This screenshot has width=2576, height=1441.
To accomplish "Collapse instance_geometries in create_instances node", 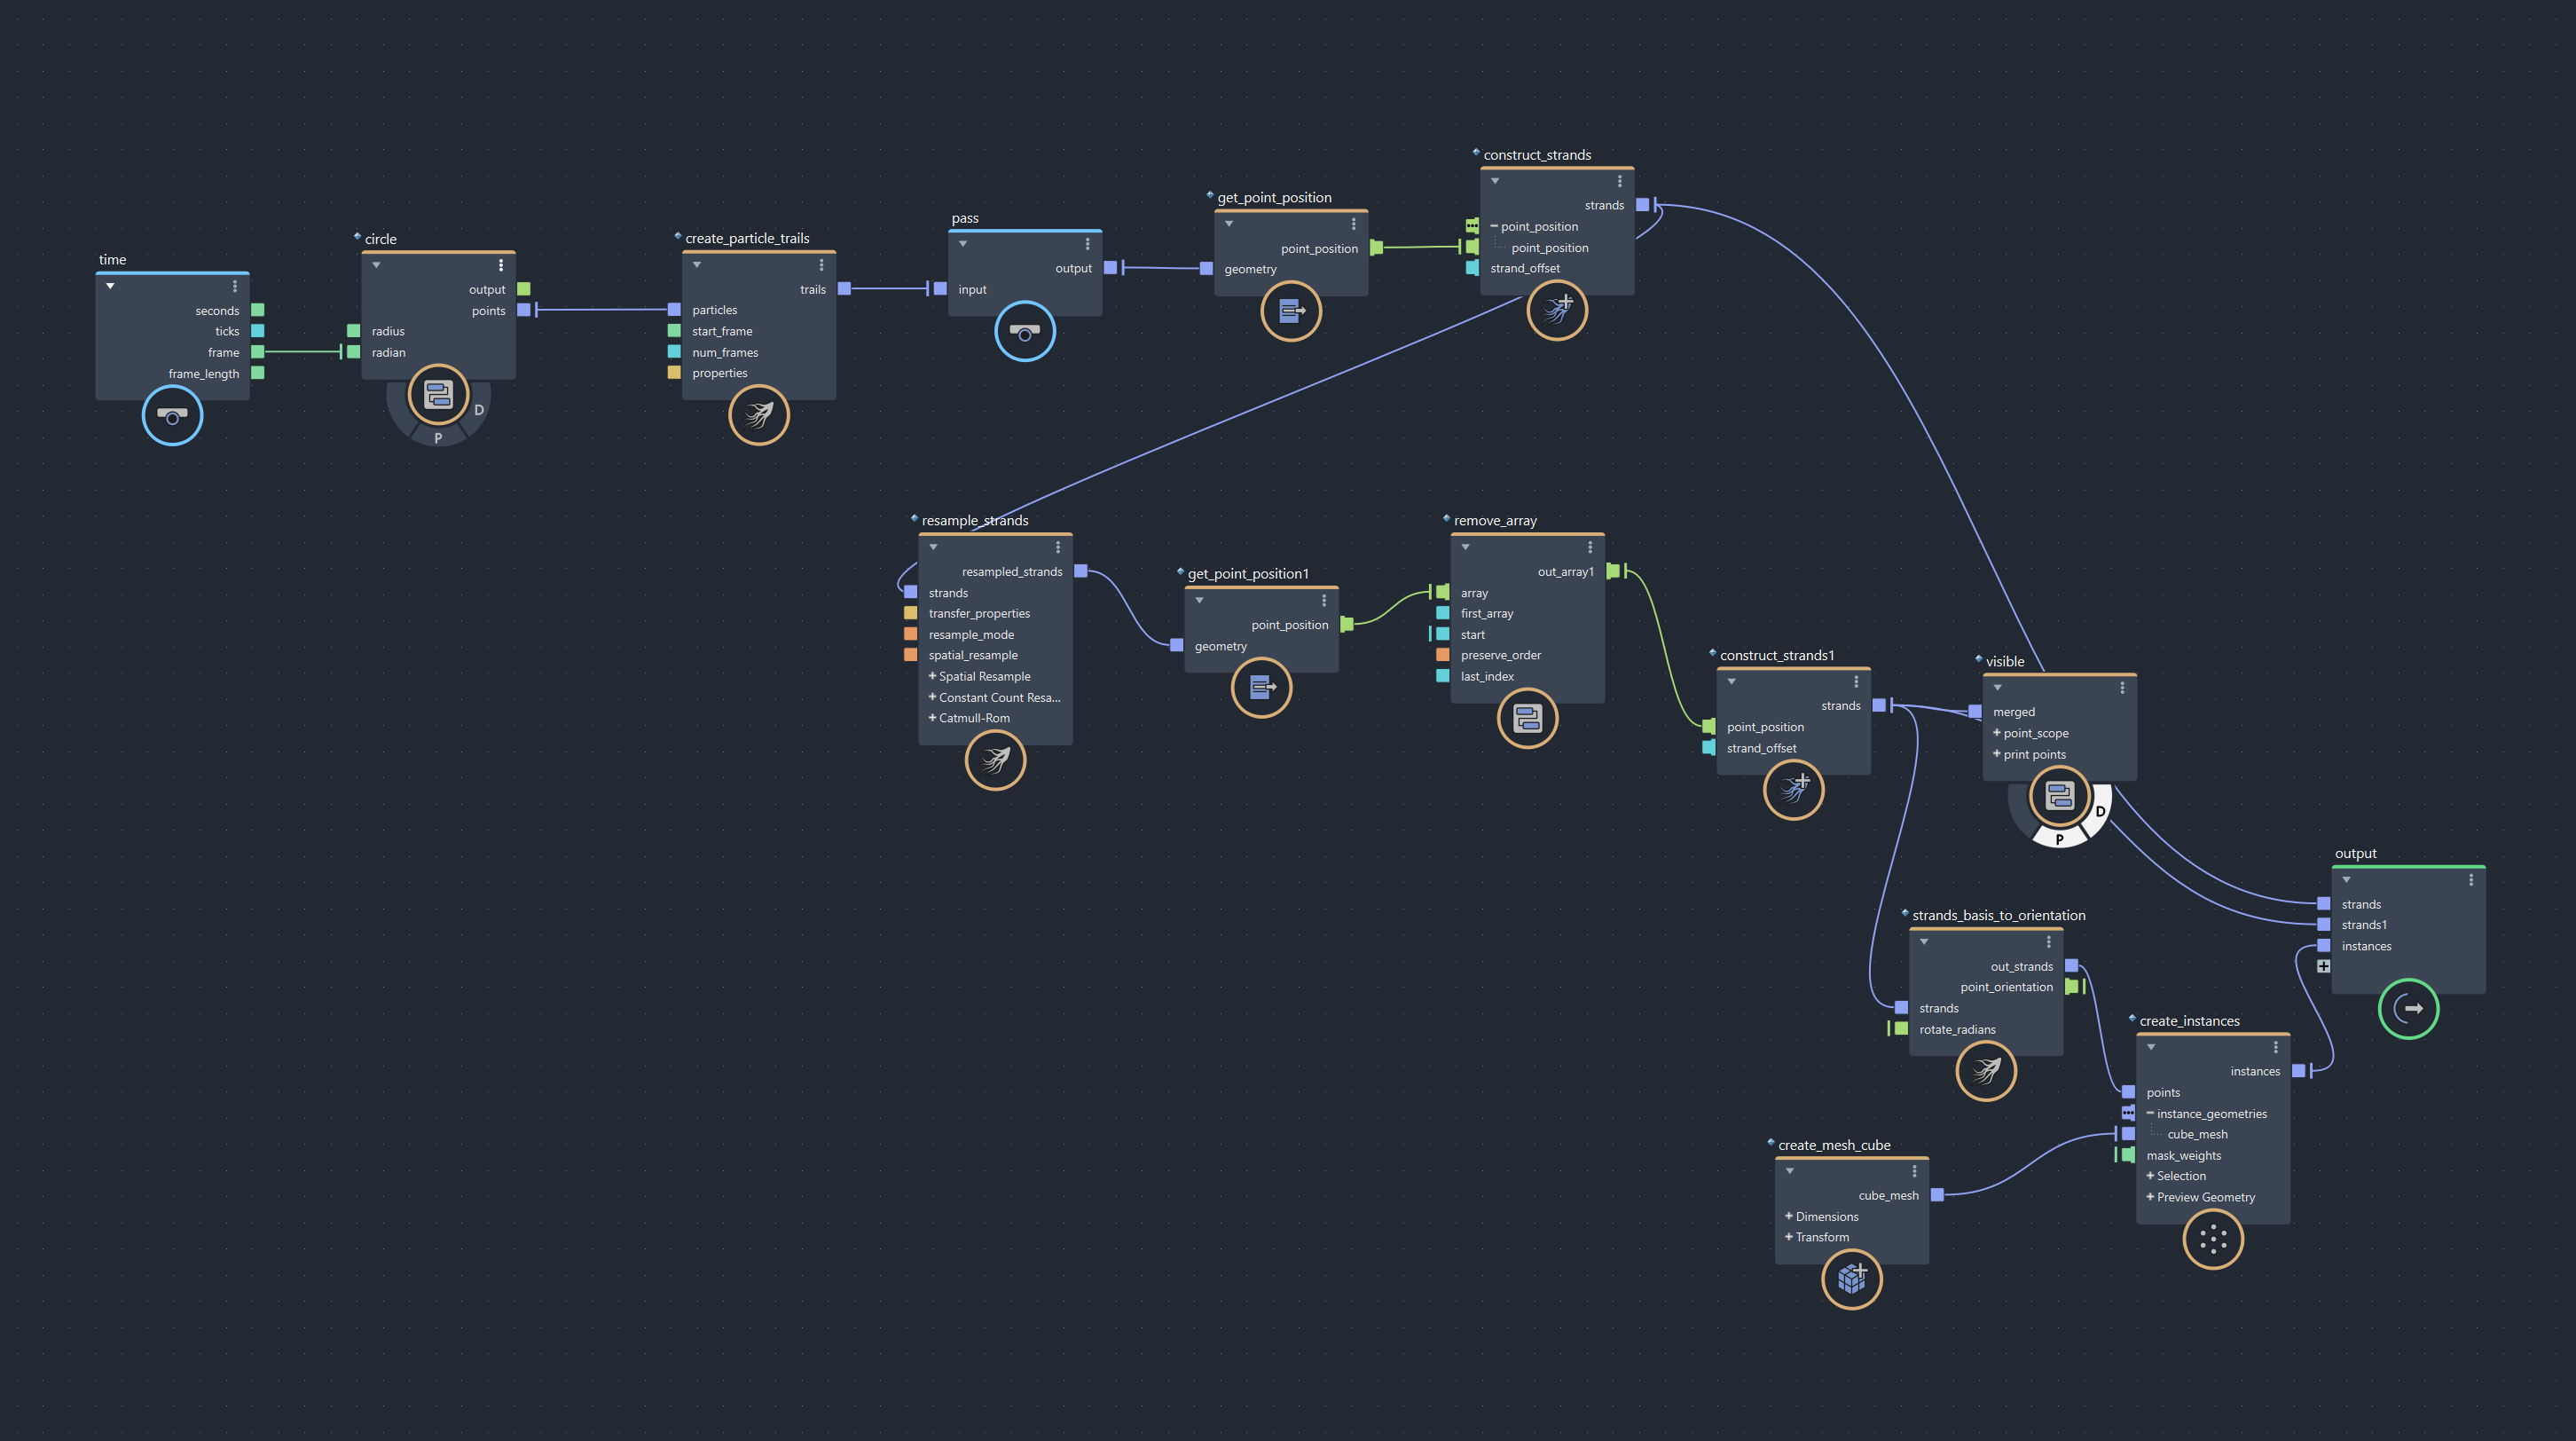I will click(x=2150, y=1113).
